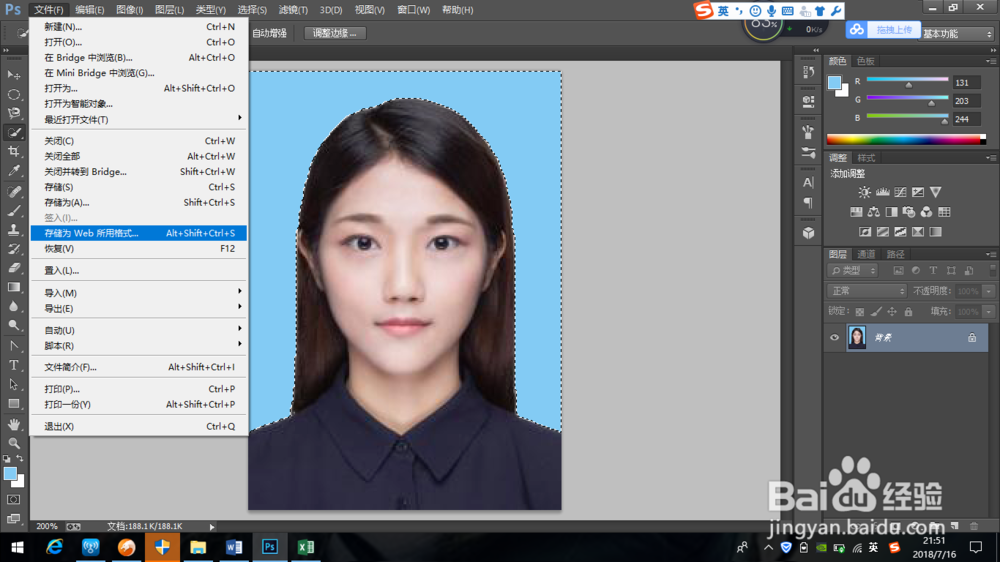The image size is (1000, 562).
Task: Toggle lock transparent pixels
Action: (860, 312)
